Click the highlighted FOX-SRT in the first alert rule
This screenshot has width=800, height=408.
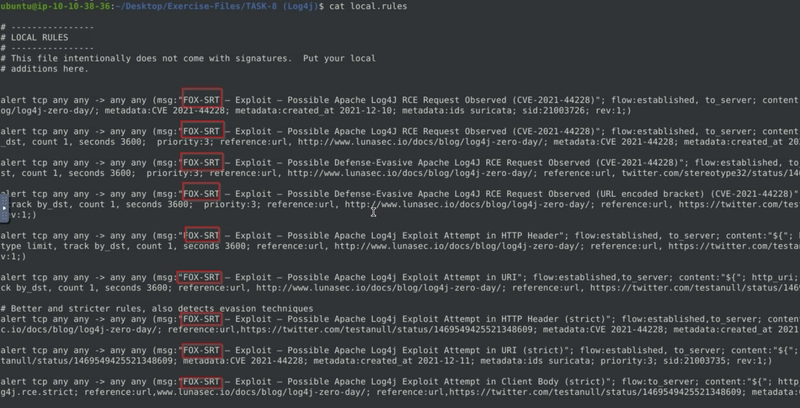click(x=202, y=100)
